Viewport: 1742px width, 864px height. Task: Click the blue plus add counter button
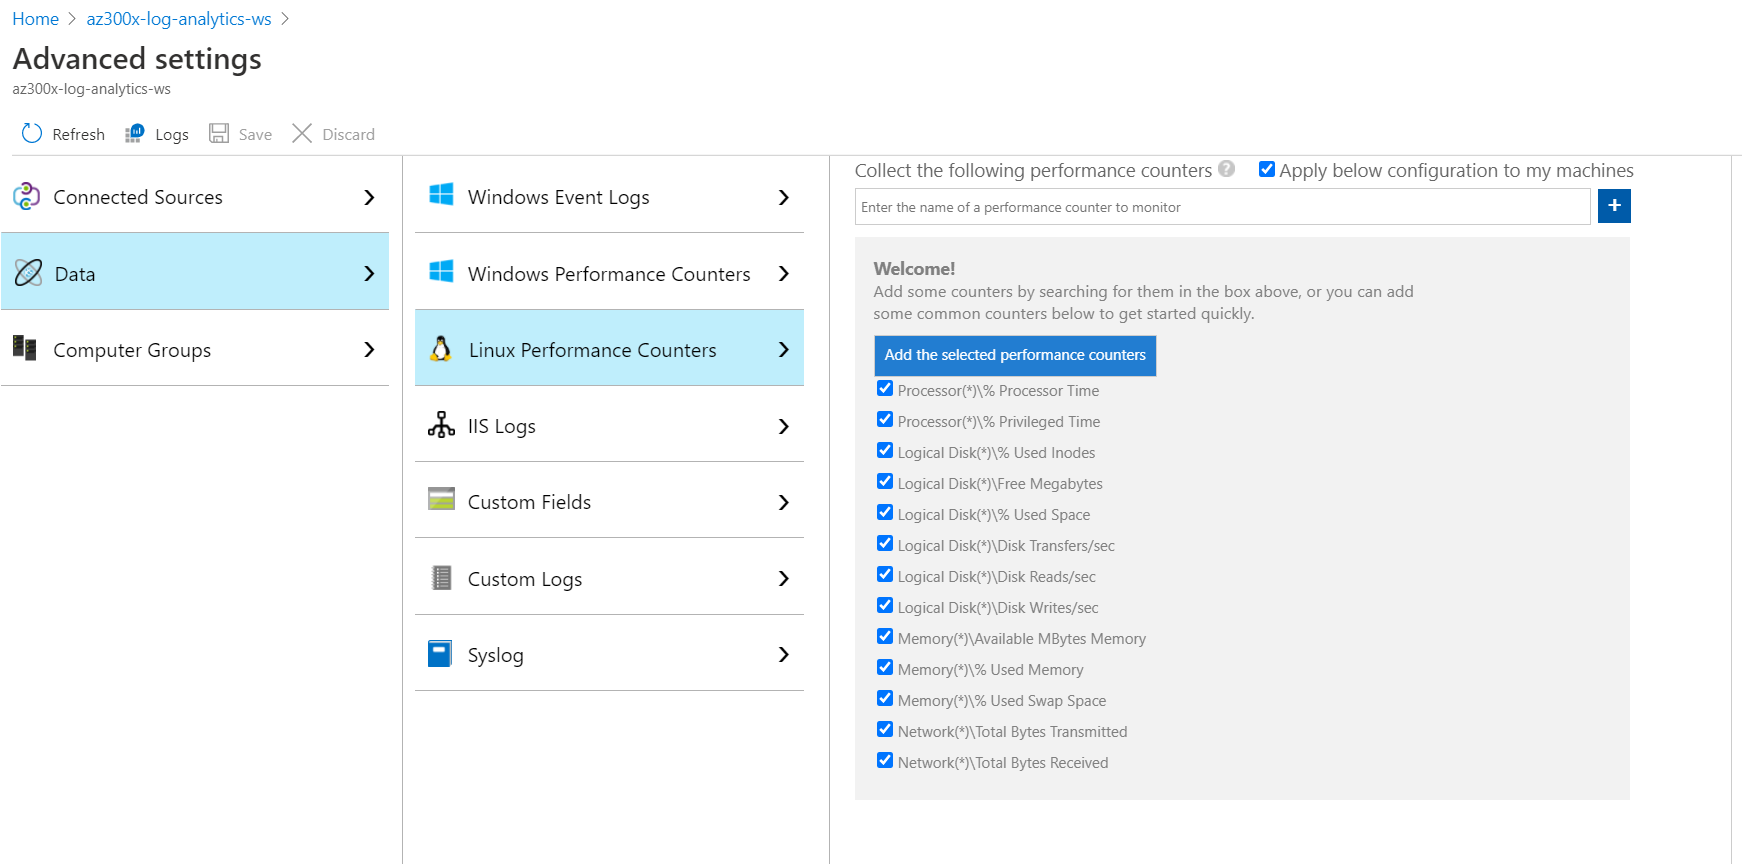[x=1614, y=206]
